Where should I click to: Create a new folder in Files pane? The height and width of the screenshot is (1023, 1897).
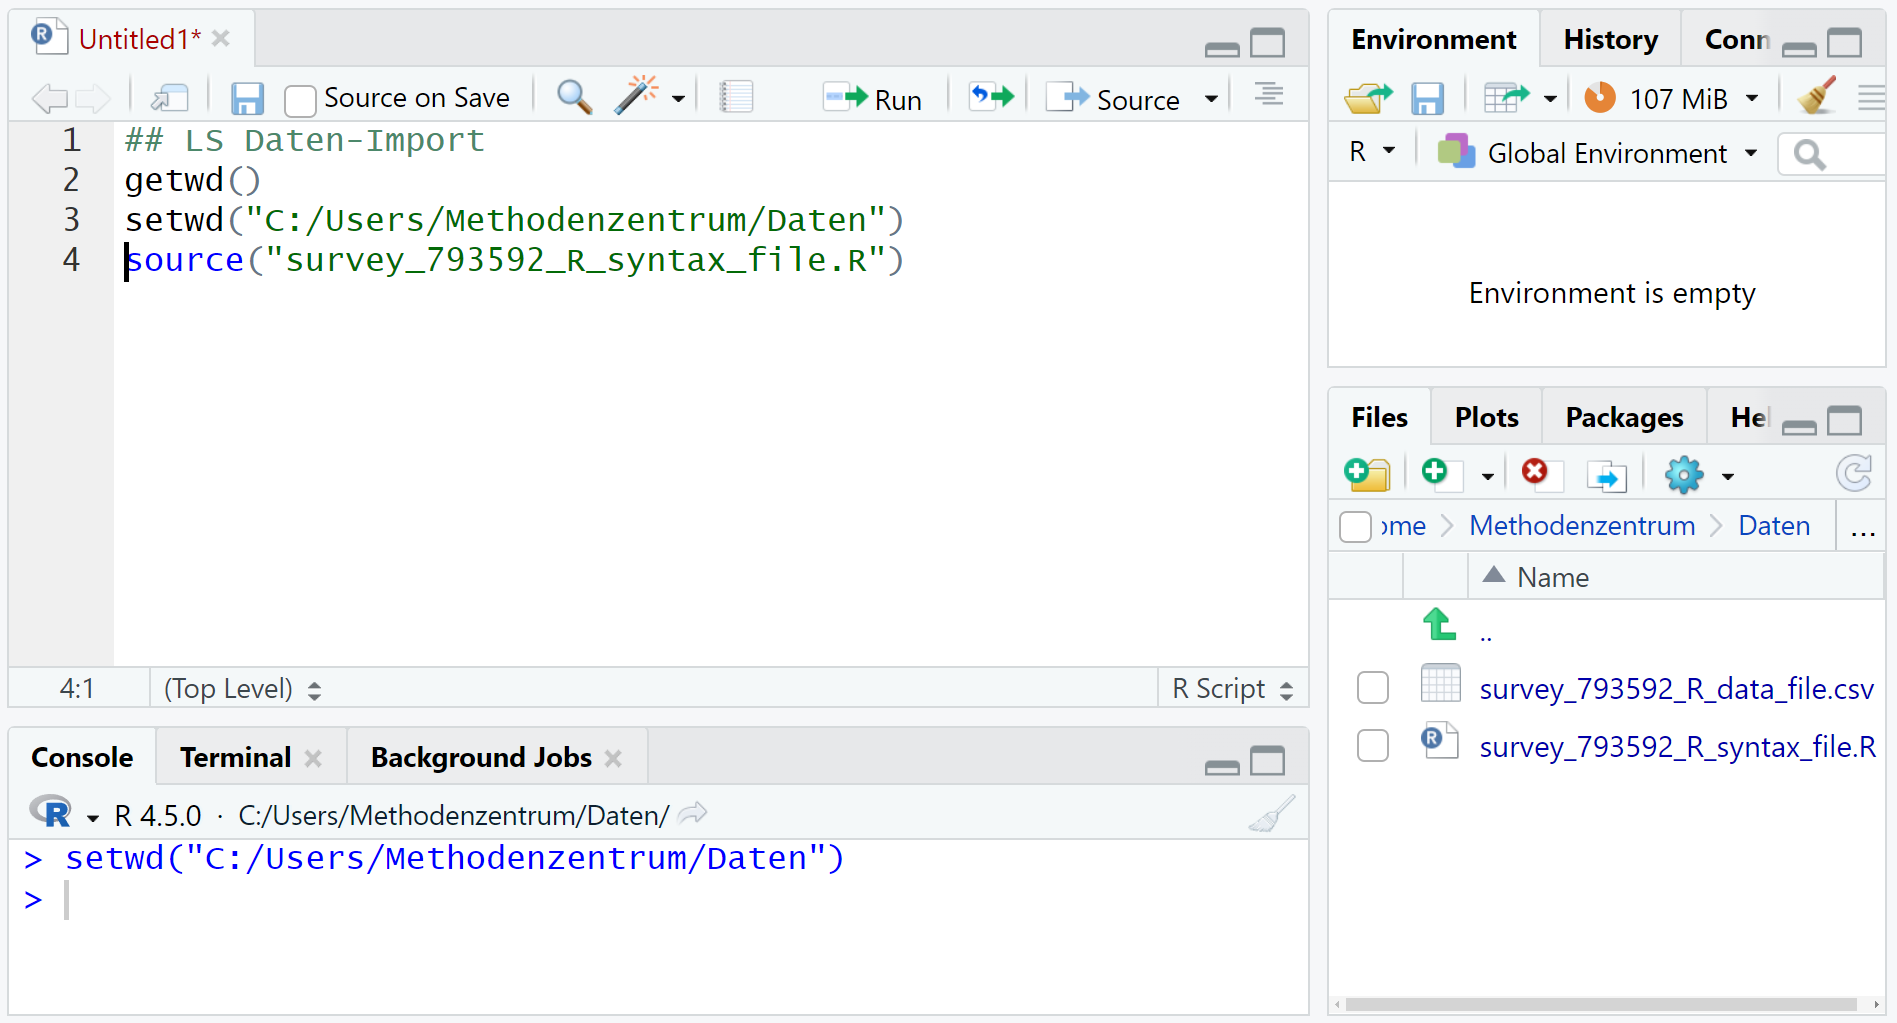coord(1366,474)
